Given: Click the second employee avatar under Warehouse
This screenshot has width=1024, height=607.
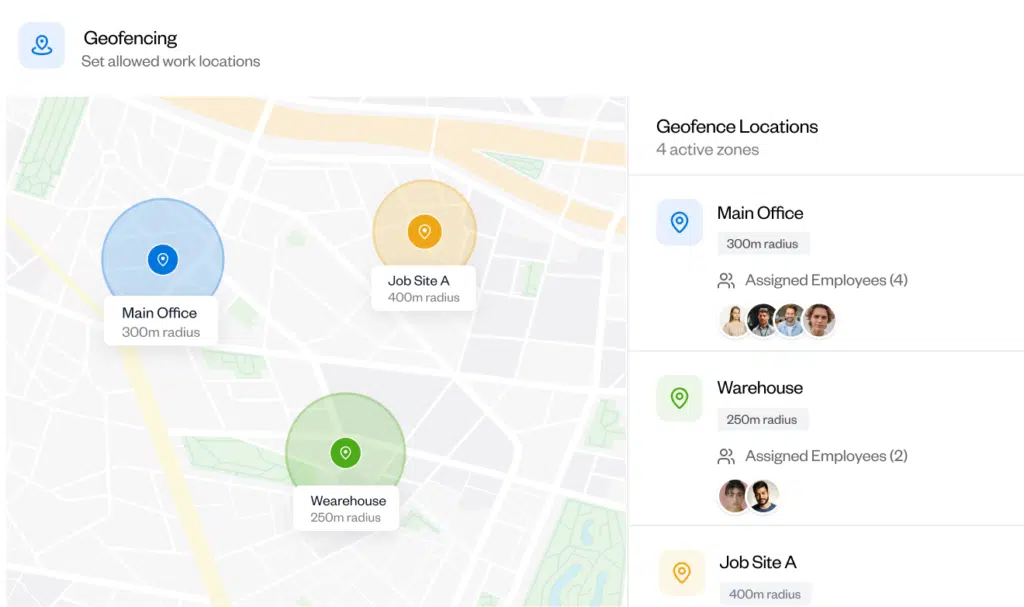Looking at the screenshot, I should [x=764, y=496].
